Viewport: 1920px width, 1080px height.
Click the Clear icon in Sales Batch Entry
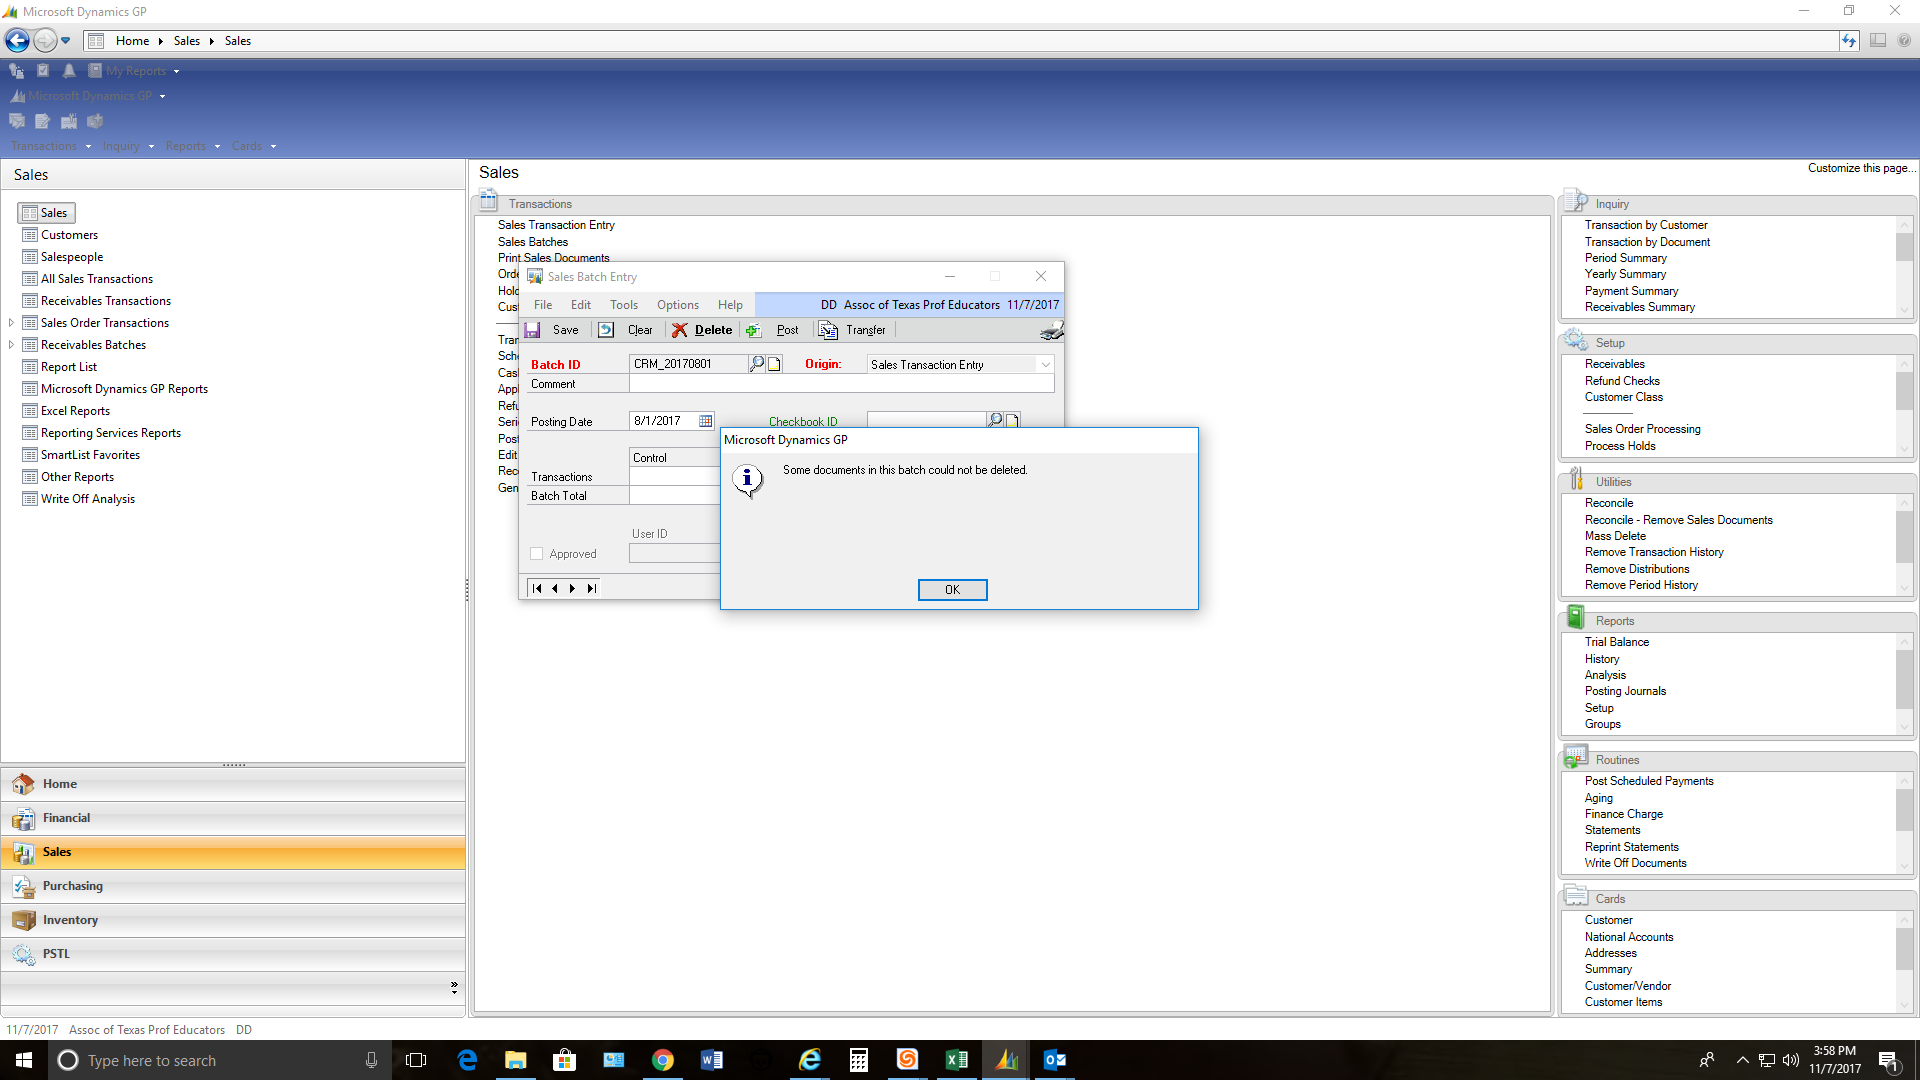(606, 330)
